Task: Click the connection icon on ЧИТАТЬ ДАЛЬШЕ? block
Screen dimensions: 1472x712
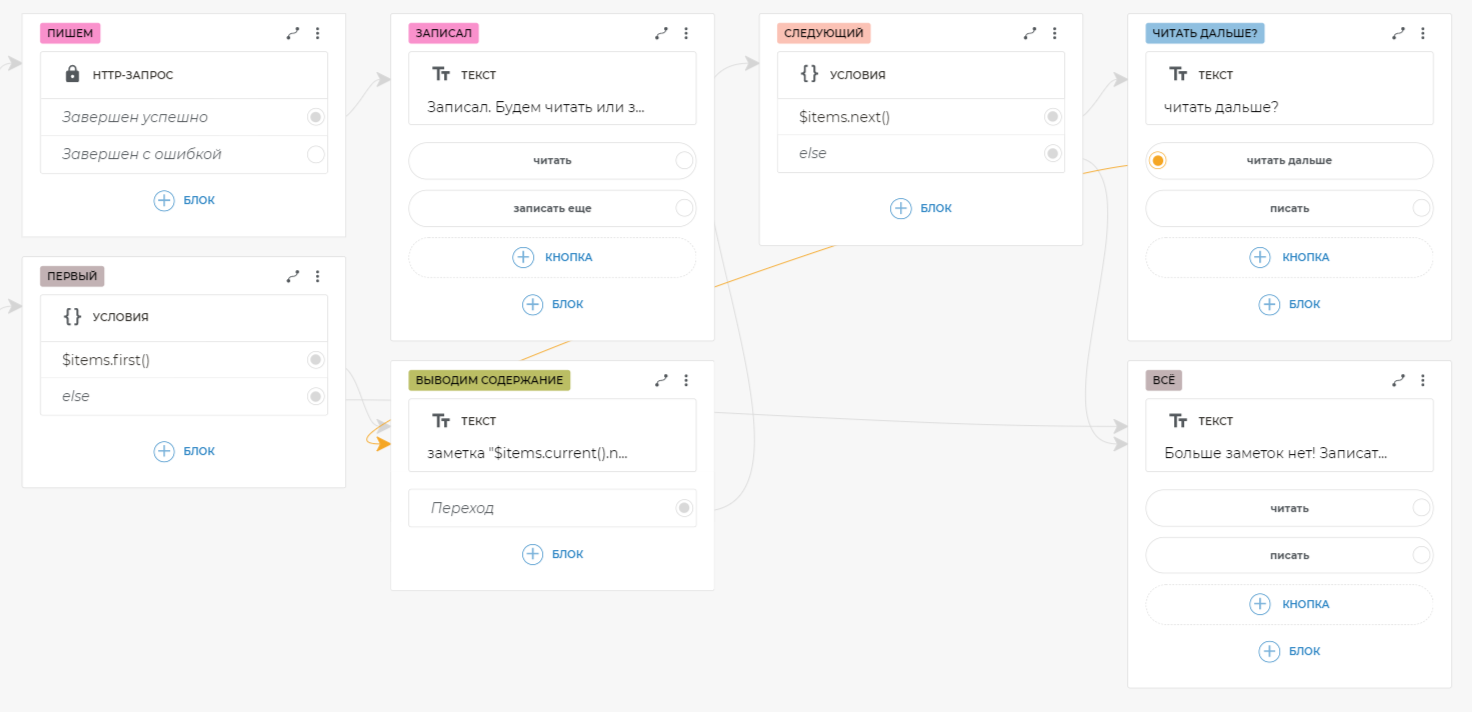Action: (1398, 33)
